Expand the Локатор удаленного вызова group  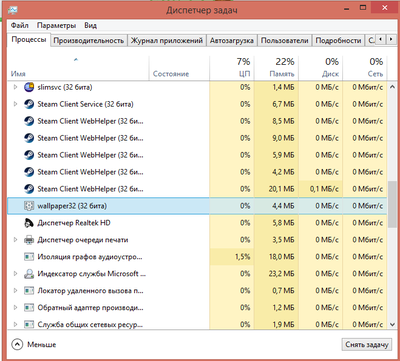15,291
